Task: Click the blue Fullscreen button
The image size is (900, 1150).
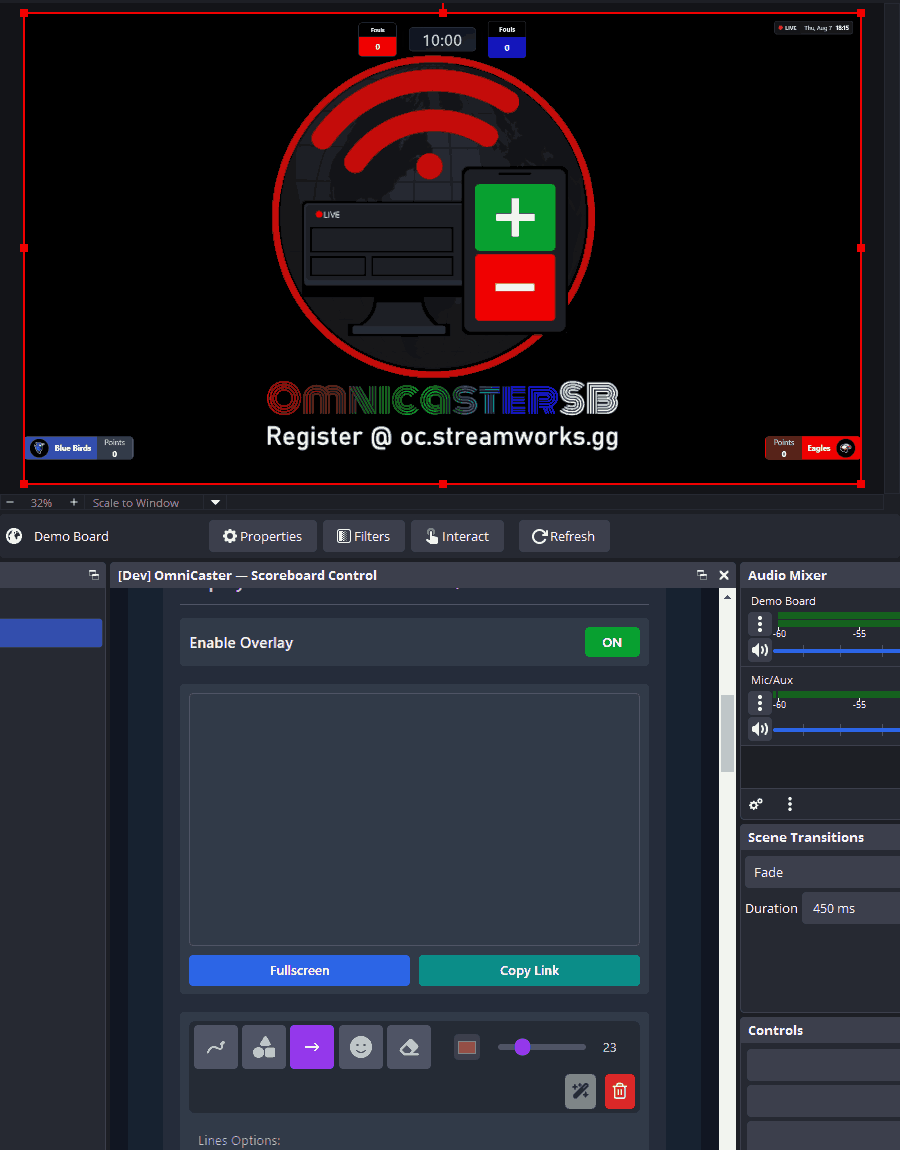Action: click(x=299, y=970)
